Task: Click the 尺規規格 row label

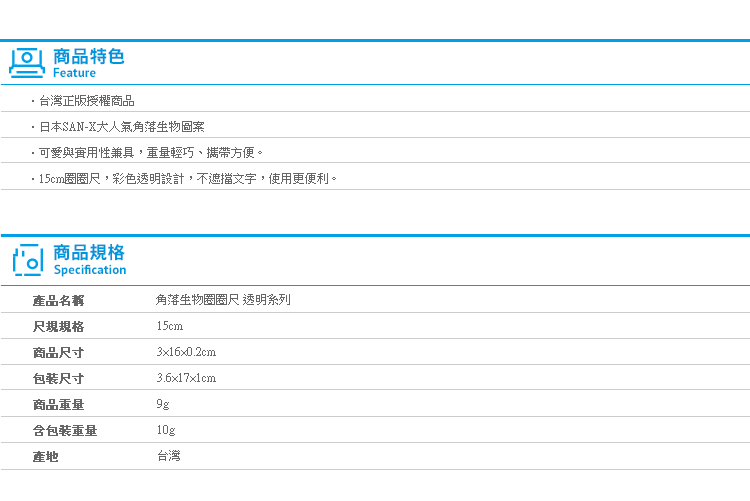Action: point(58,326)
